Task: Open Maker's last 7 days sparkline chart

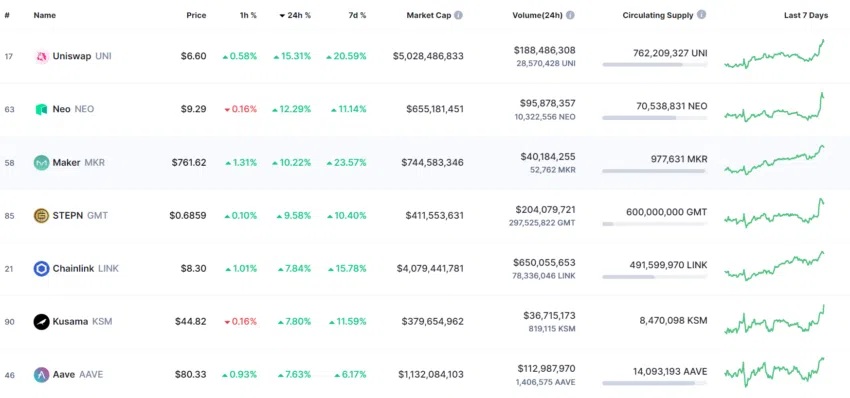Action: click(x=775, y=160)
